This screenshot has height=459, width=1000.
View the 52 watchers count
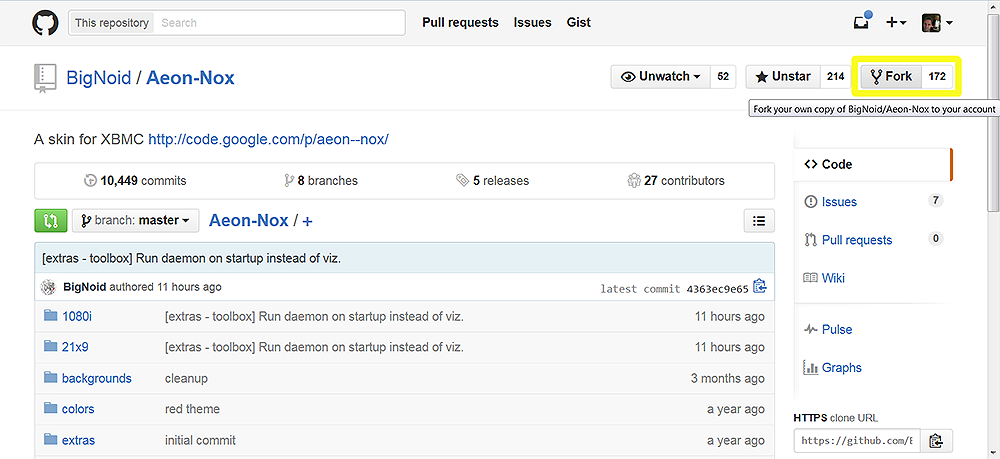coord(723,77)
